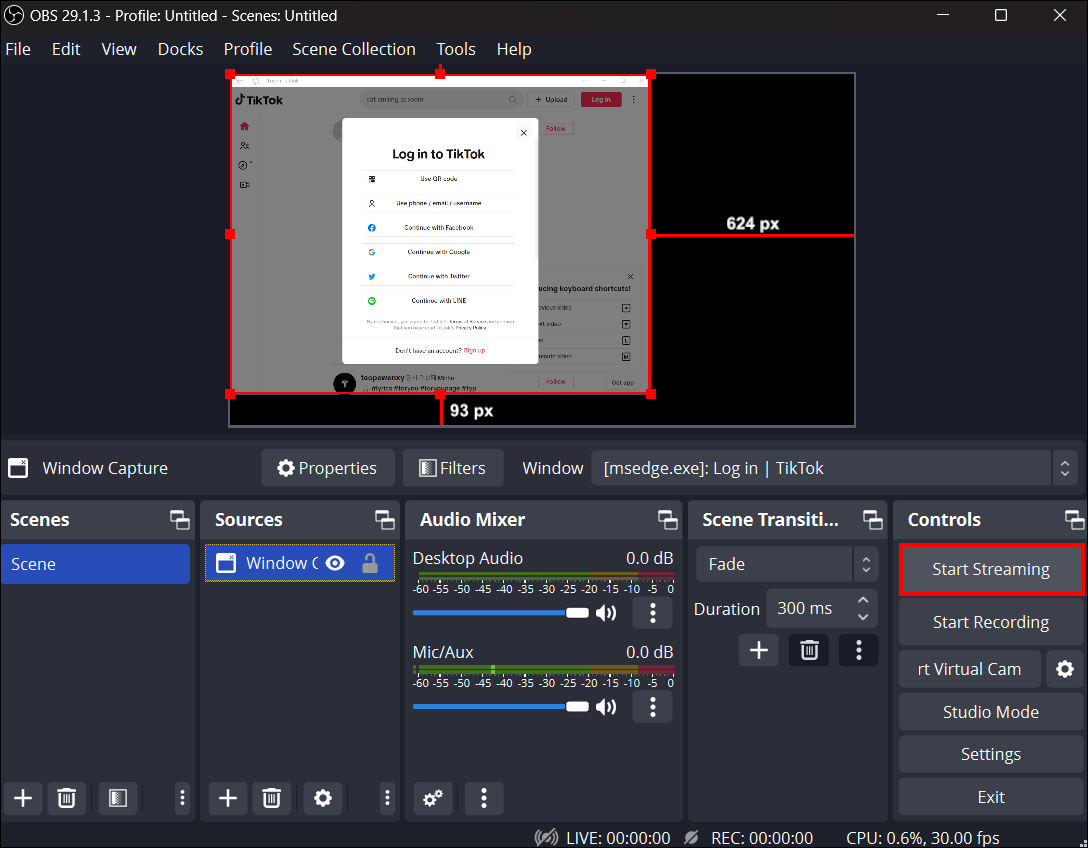Viewport: 1088px width, 848px height.
Task: Open the Scene Collection menu
Action: coord(354,48)
